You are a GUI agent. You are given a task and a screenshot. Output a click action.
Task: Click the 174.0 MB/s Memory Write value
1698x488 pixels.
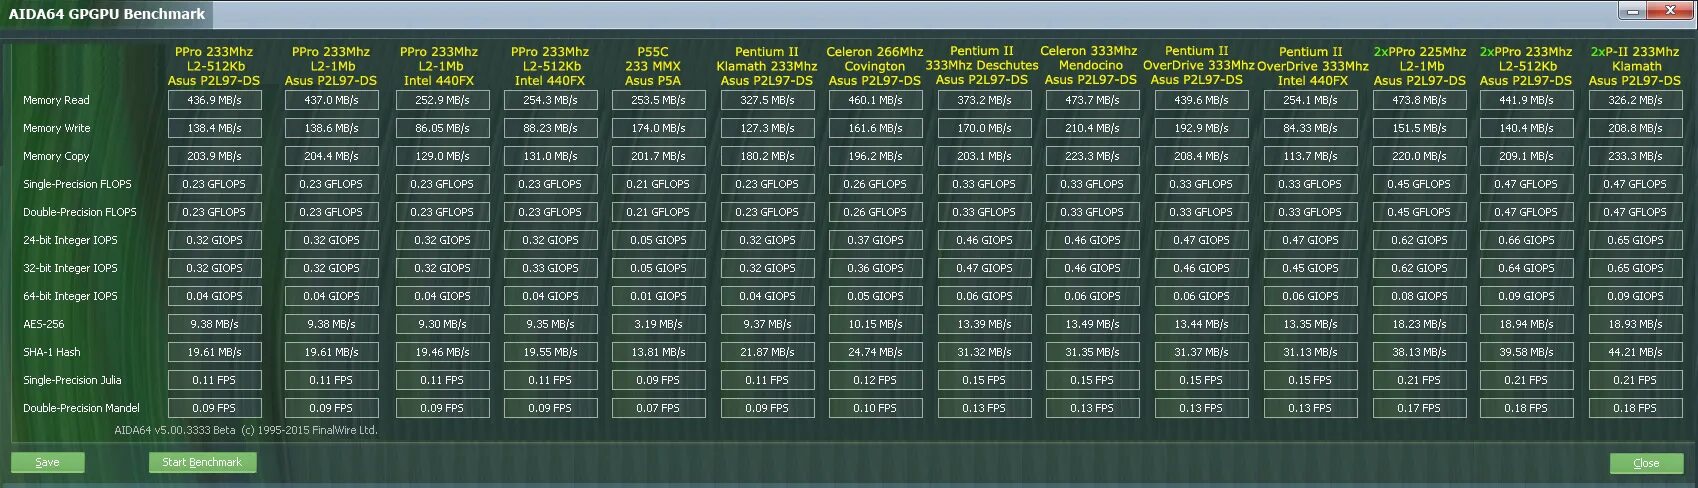658,128
